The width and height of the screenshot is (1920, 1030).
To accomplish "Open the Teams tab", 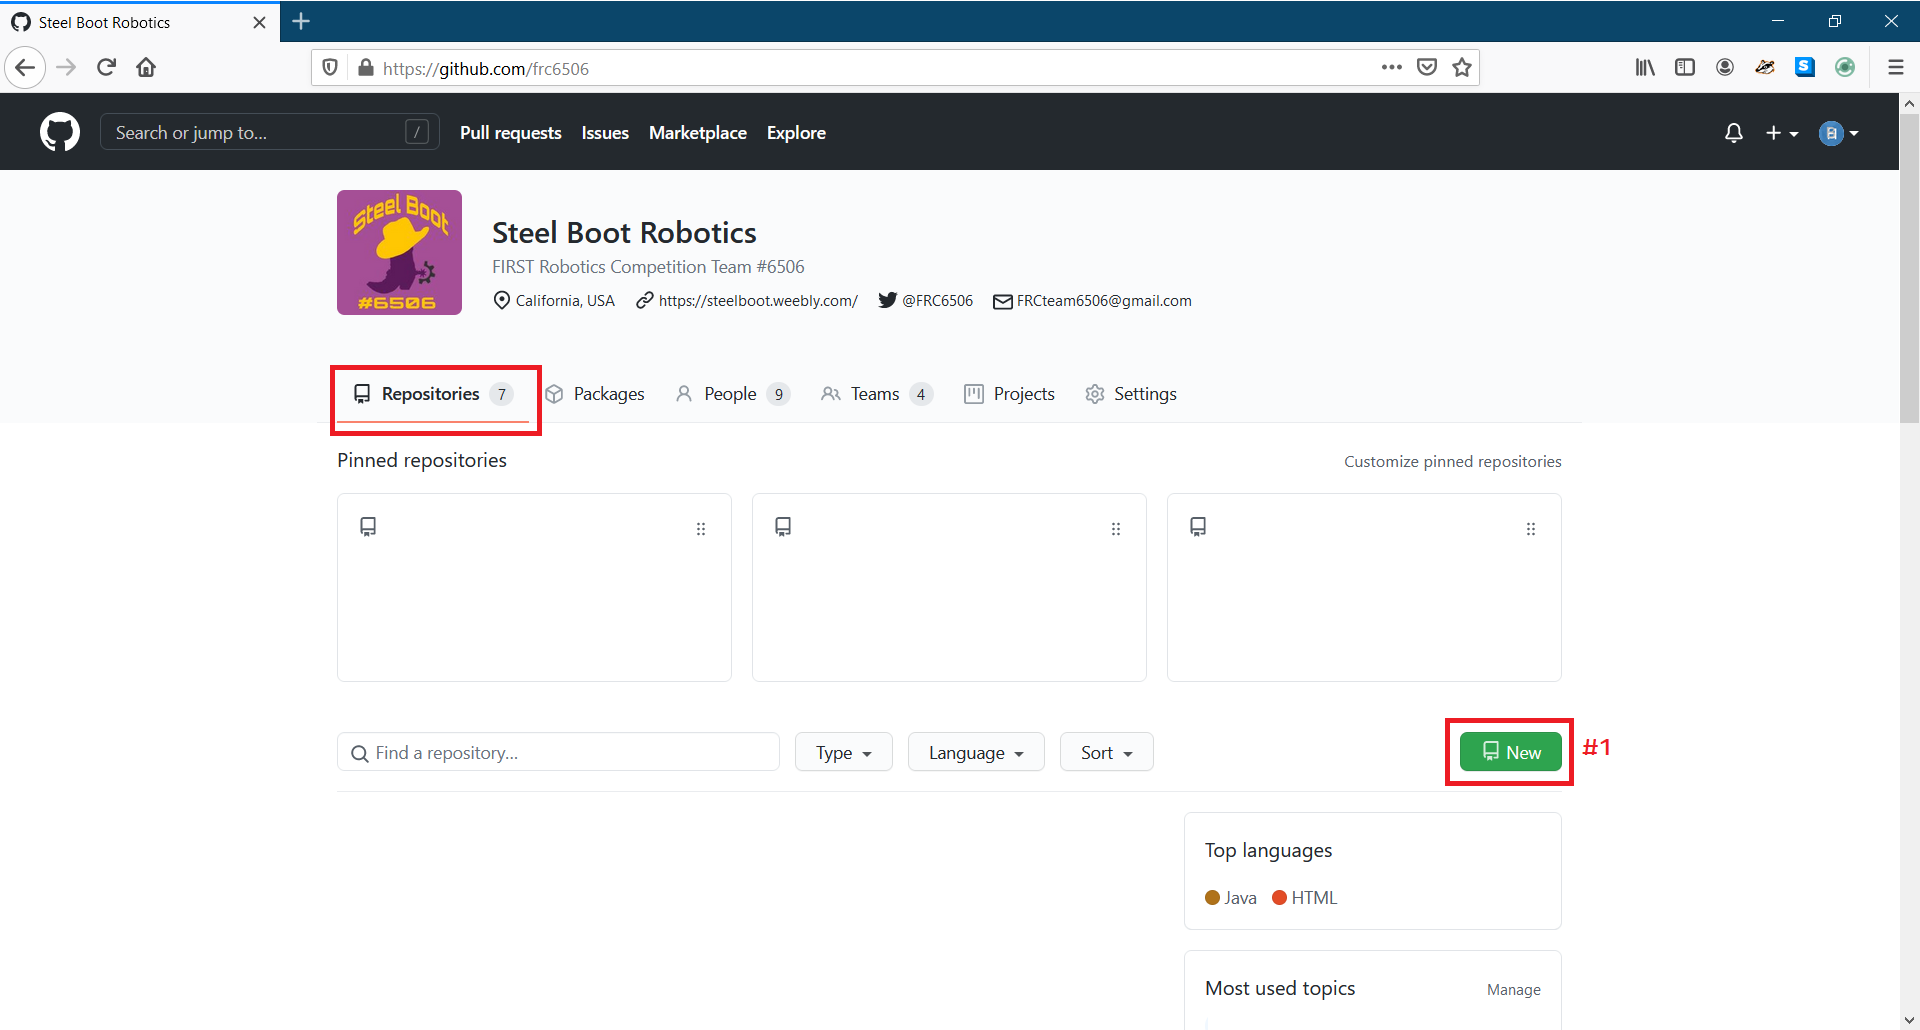I will click(877, 394).
